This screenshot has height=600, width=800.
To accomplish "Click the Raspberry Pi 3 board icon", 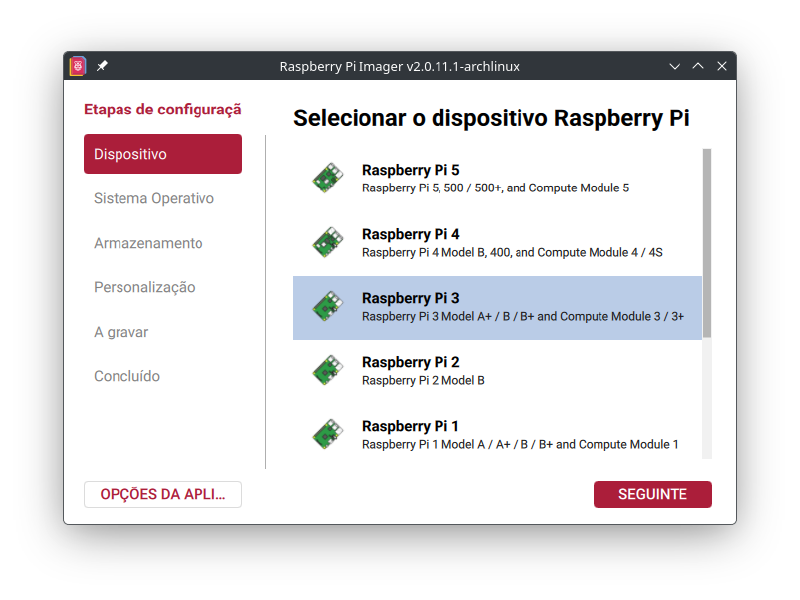I will 328,306.
